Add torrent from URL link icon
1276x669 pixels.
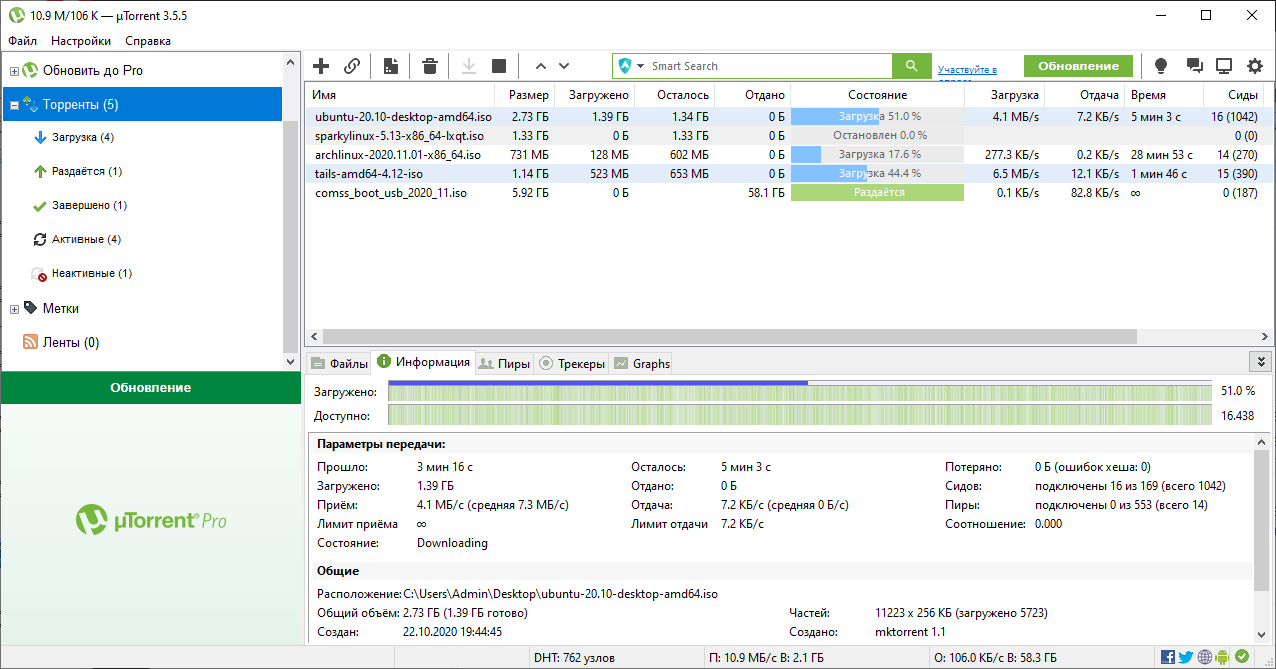pos(352,66)
